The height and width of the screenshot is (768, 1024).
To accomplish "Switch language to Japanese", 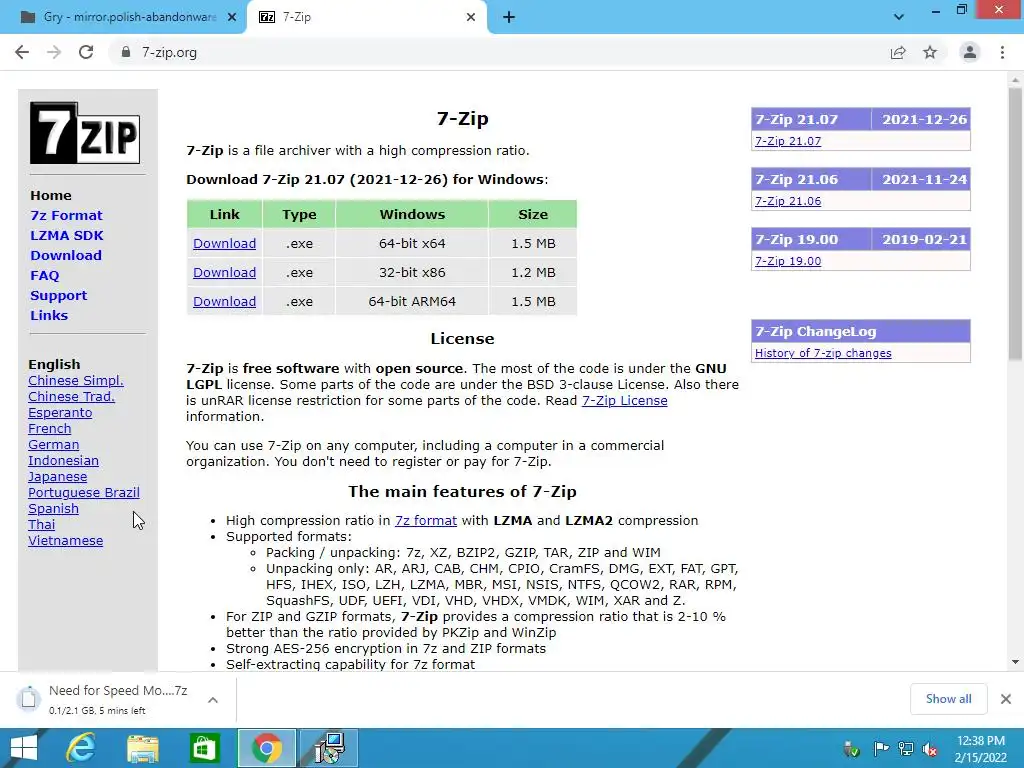I will (x=57, y=477).
